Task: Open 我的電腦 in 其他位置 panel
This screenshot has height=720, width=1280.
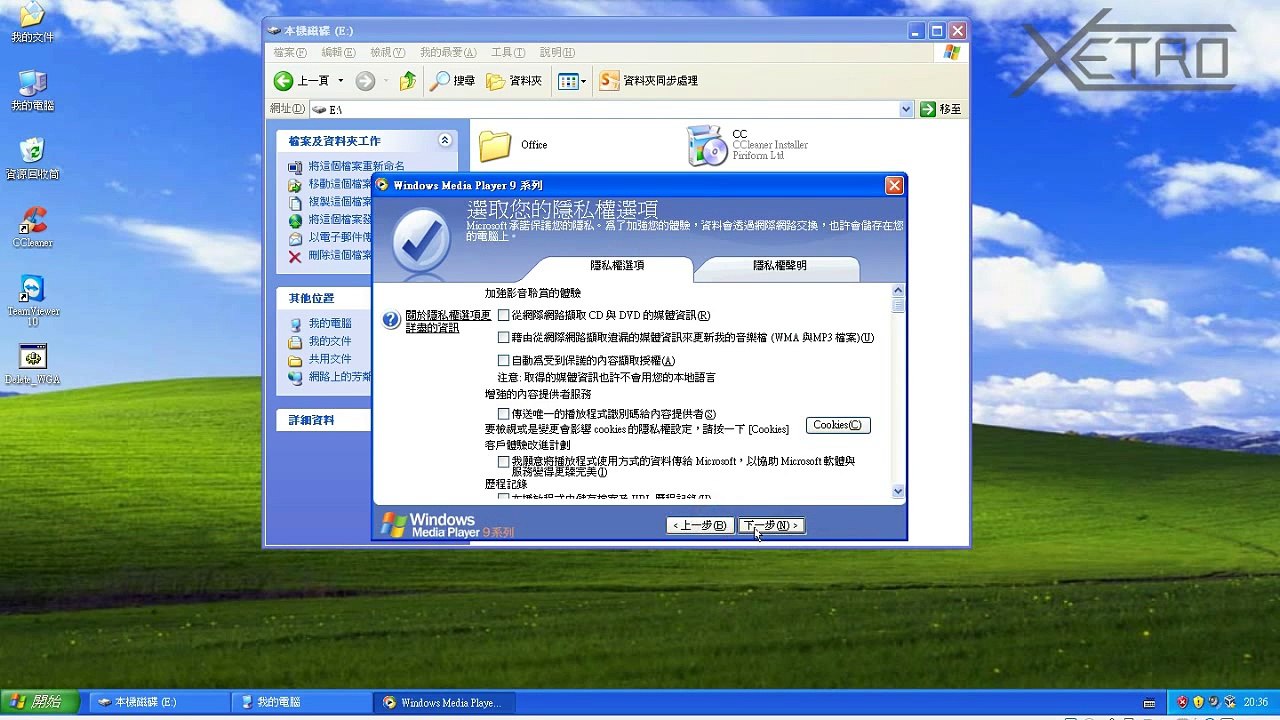Action: click(x=330, y=324)
